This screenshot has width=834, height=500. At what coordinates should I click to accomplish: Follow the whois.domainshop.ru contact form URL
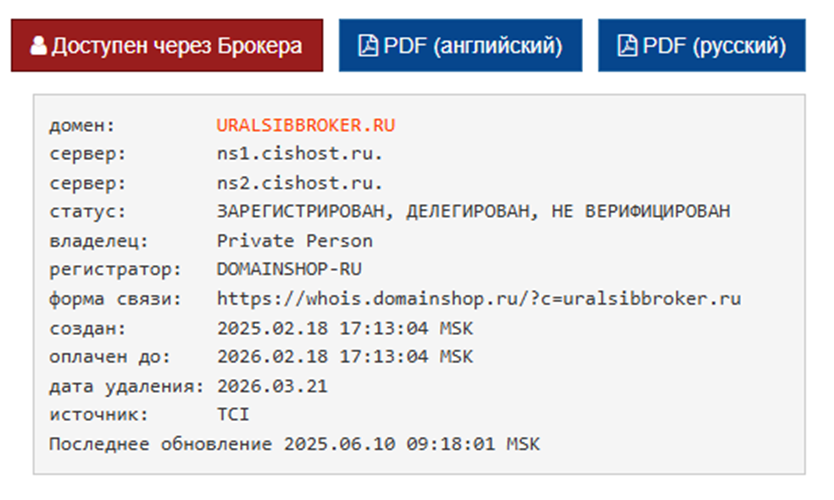(x=479, y=299)
